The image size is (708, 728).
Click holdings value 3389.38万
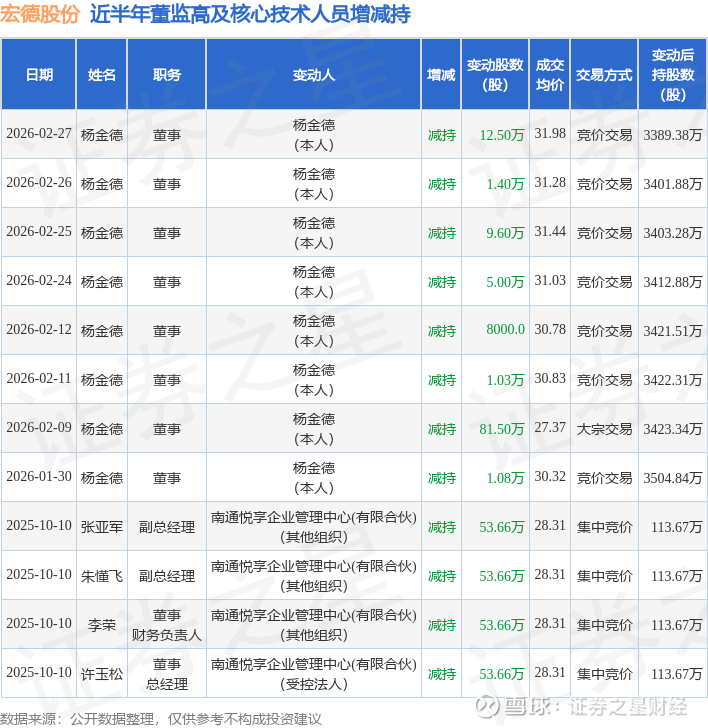[x=673, y=135]
